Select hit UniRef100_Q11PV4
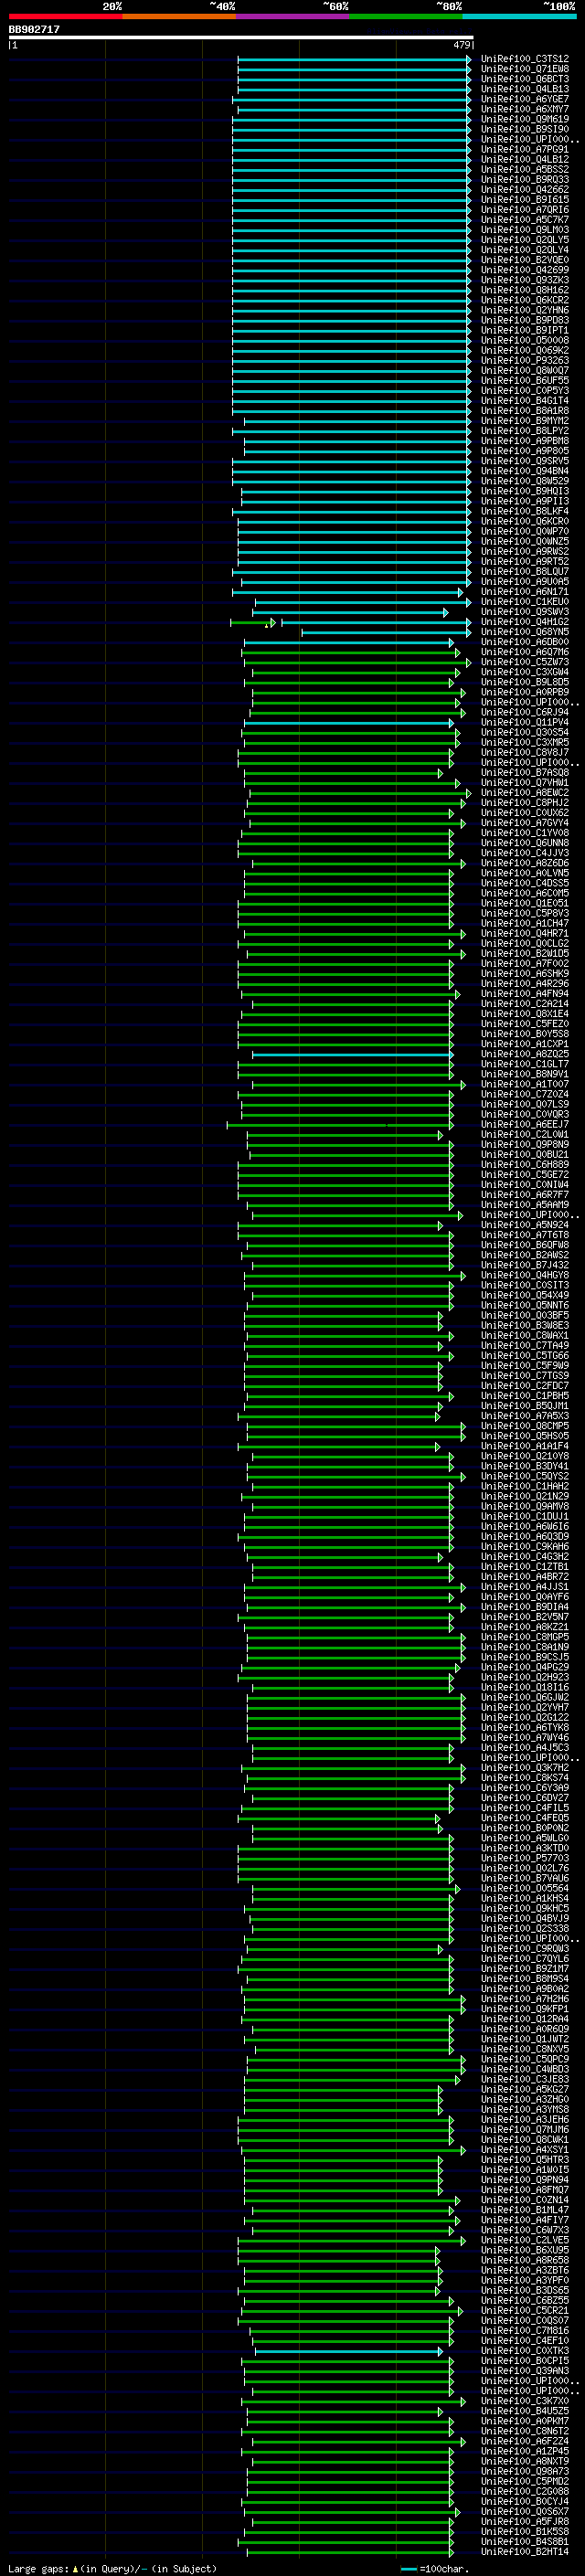Viewport: 585px width, 2576px height. coord(525,722)
